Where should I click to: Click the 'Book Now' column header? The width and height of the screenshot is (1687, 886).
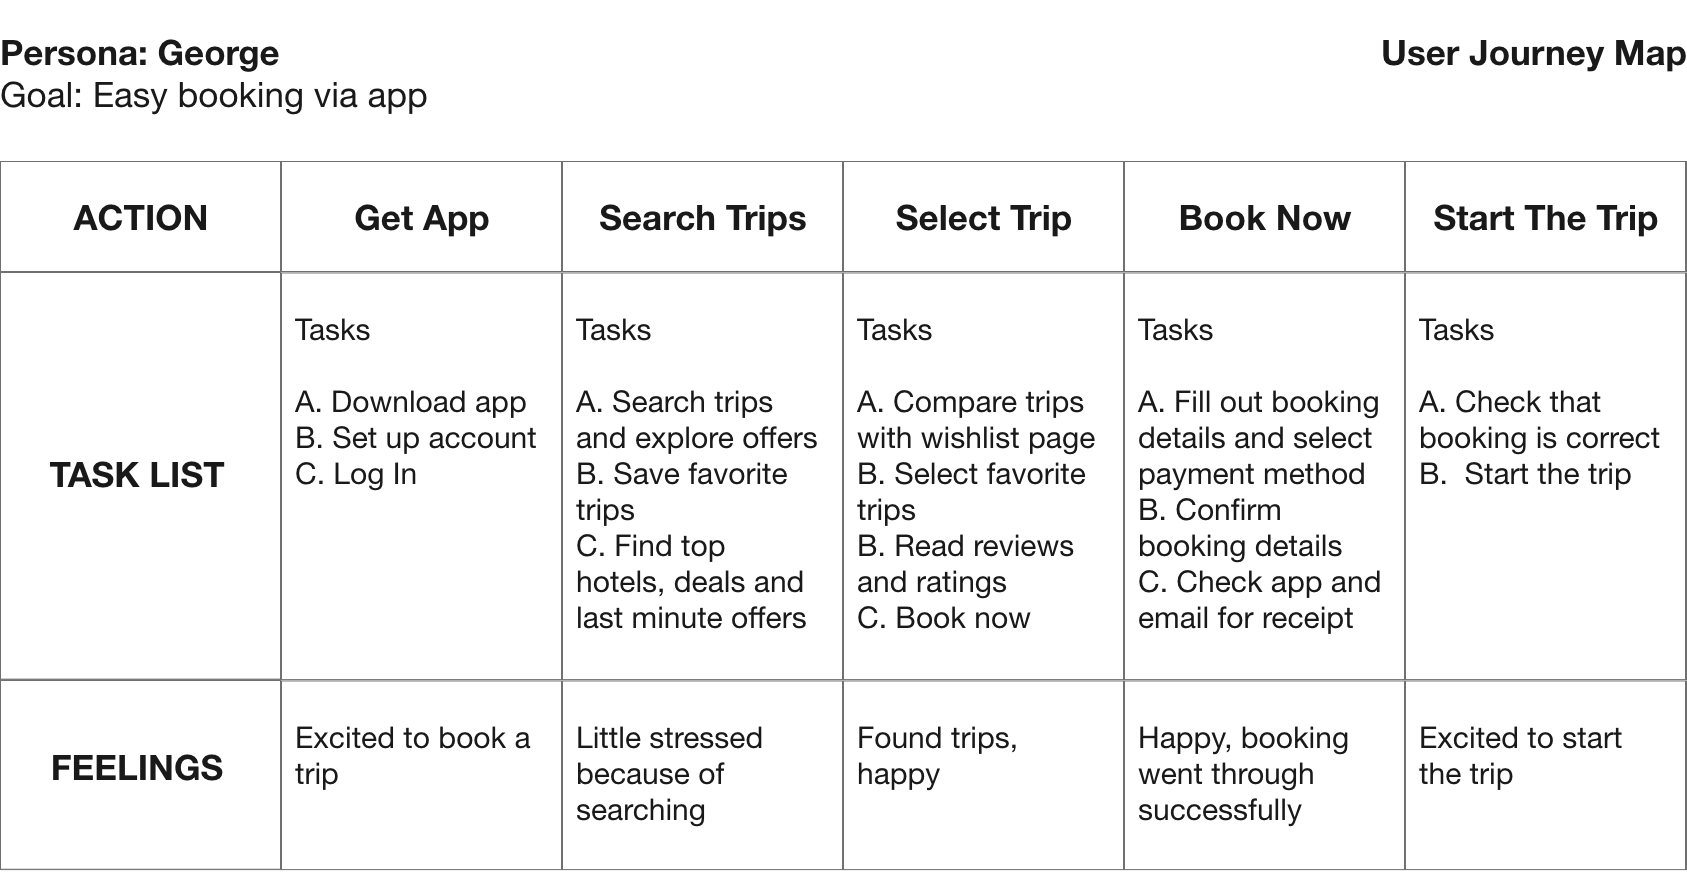click(x=1264, y=218)
